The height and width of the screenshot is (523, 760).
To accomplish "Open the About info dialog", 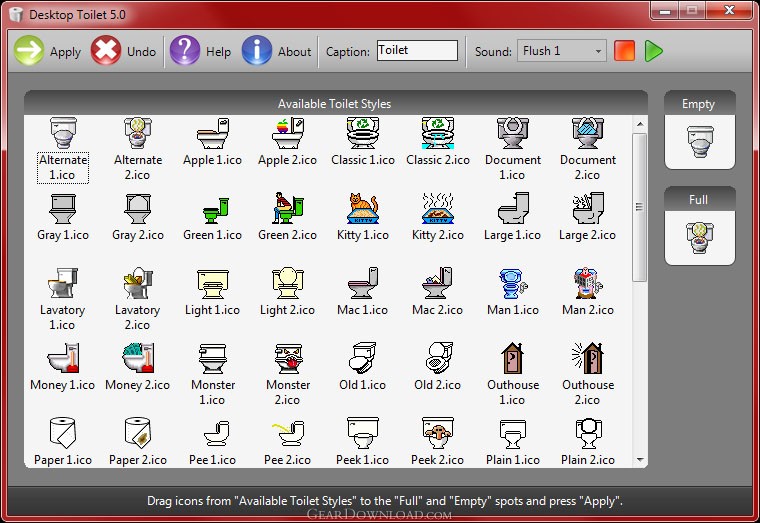I will pyautogui.click(x=256, y=51).
